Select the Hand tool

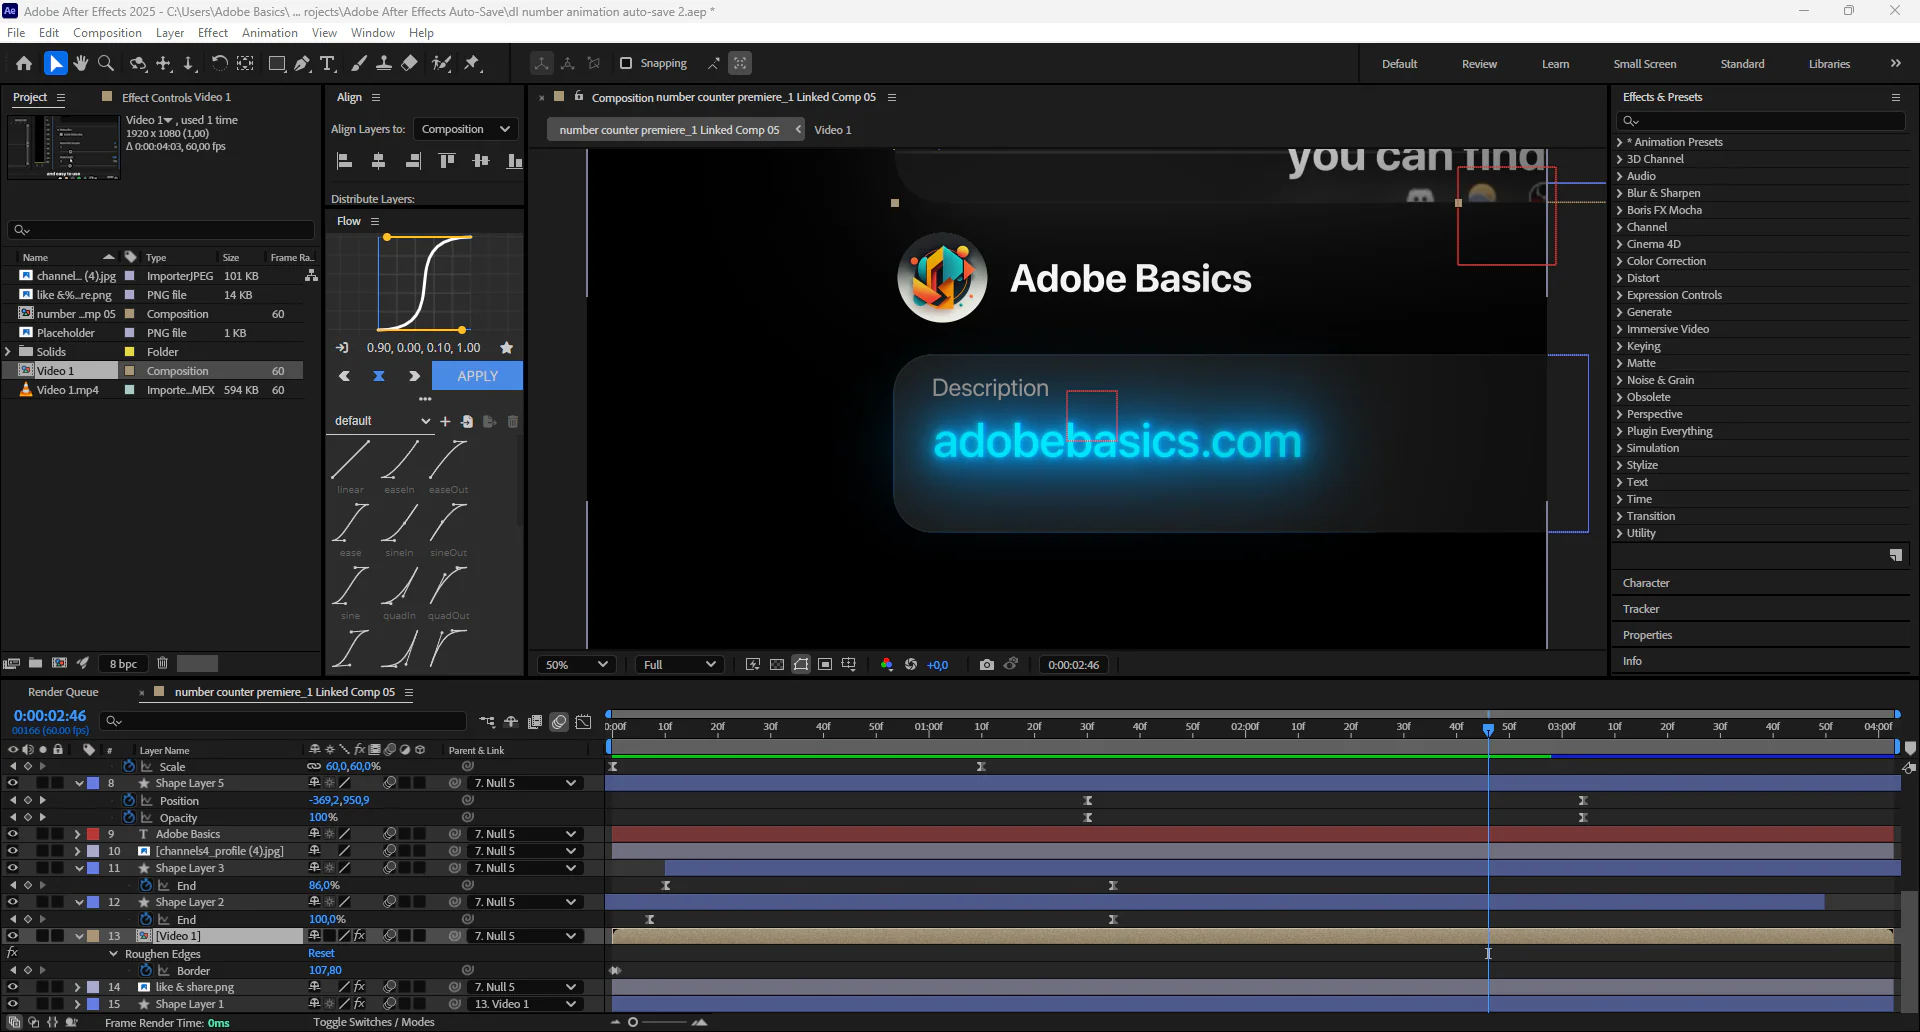[x=81, y=63]
